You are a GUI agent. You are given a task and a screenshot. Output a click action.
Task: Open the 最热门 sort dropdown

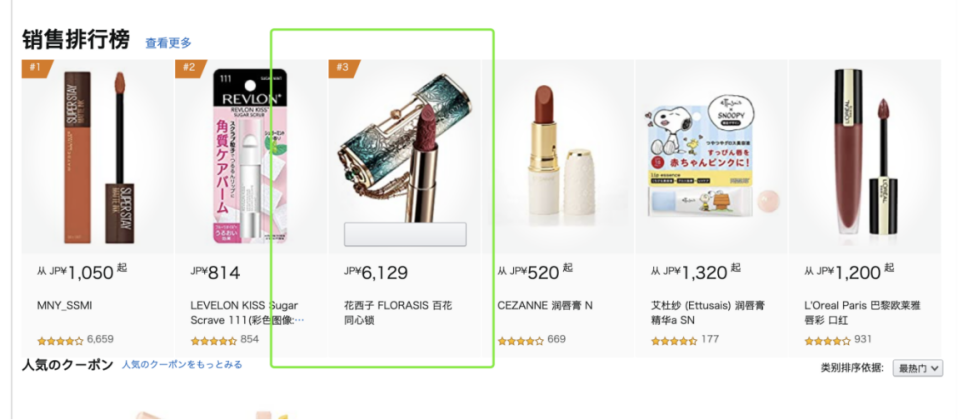(x=918, y=368)
